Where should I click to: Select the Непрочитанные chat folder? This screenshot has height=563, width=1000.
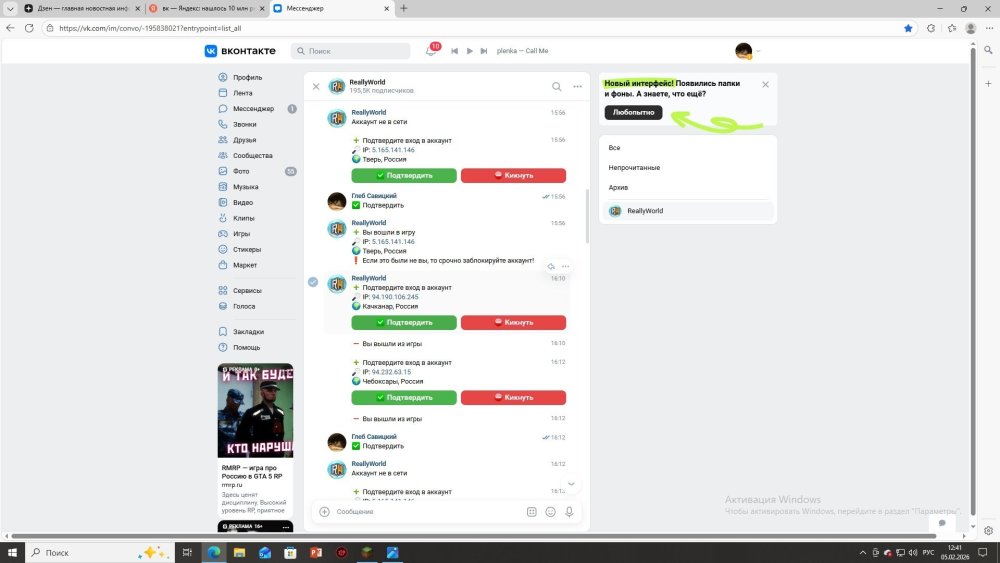688,168
